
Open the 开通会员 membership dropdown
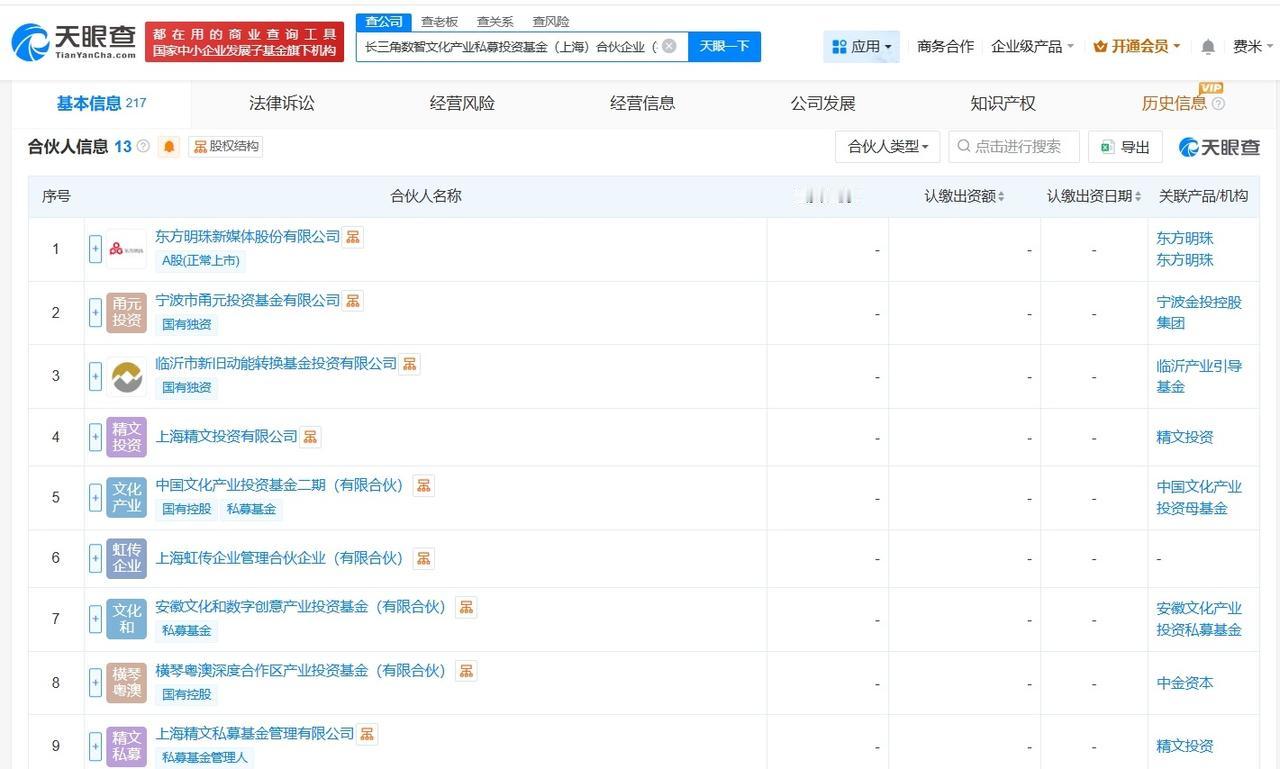click(x=1137, y=46)
